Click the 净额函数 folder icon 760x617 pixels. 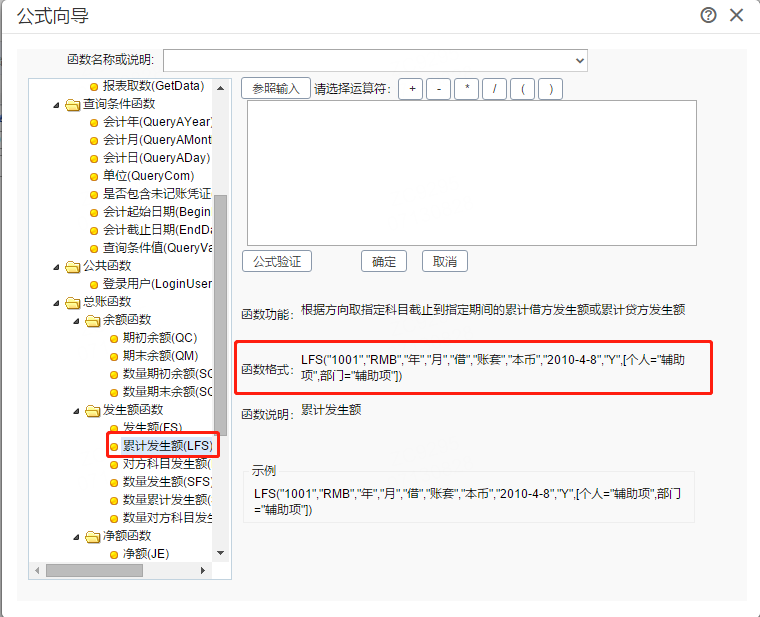point(93,537)
